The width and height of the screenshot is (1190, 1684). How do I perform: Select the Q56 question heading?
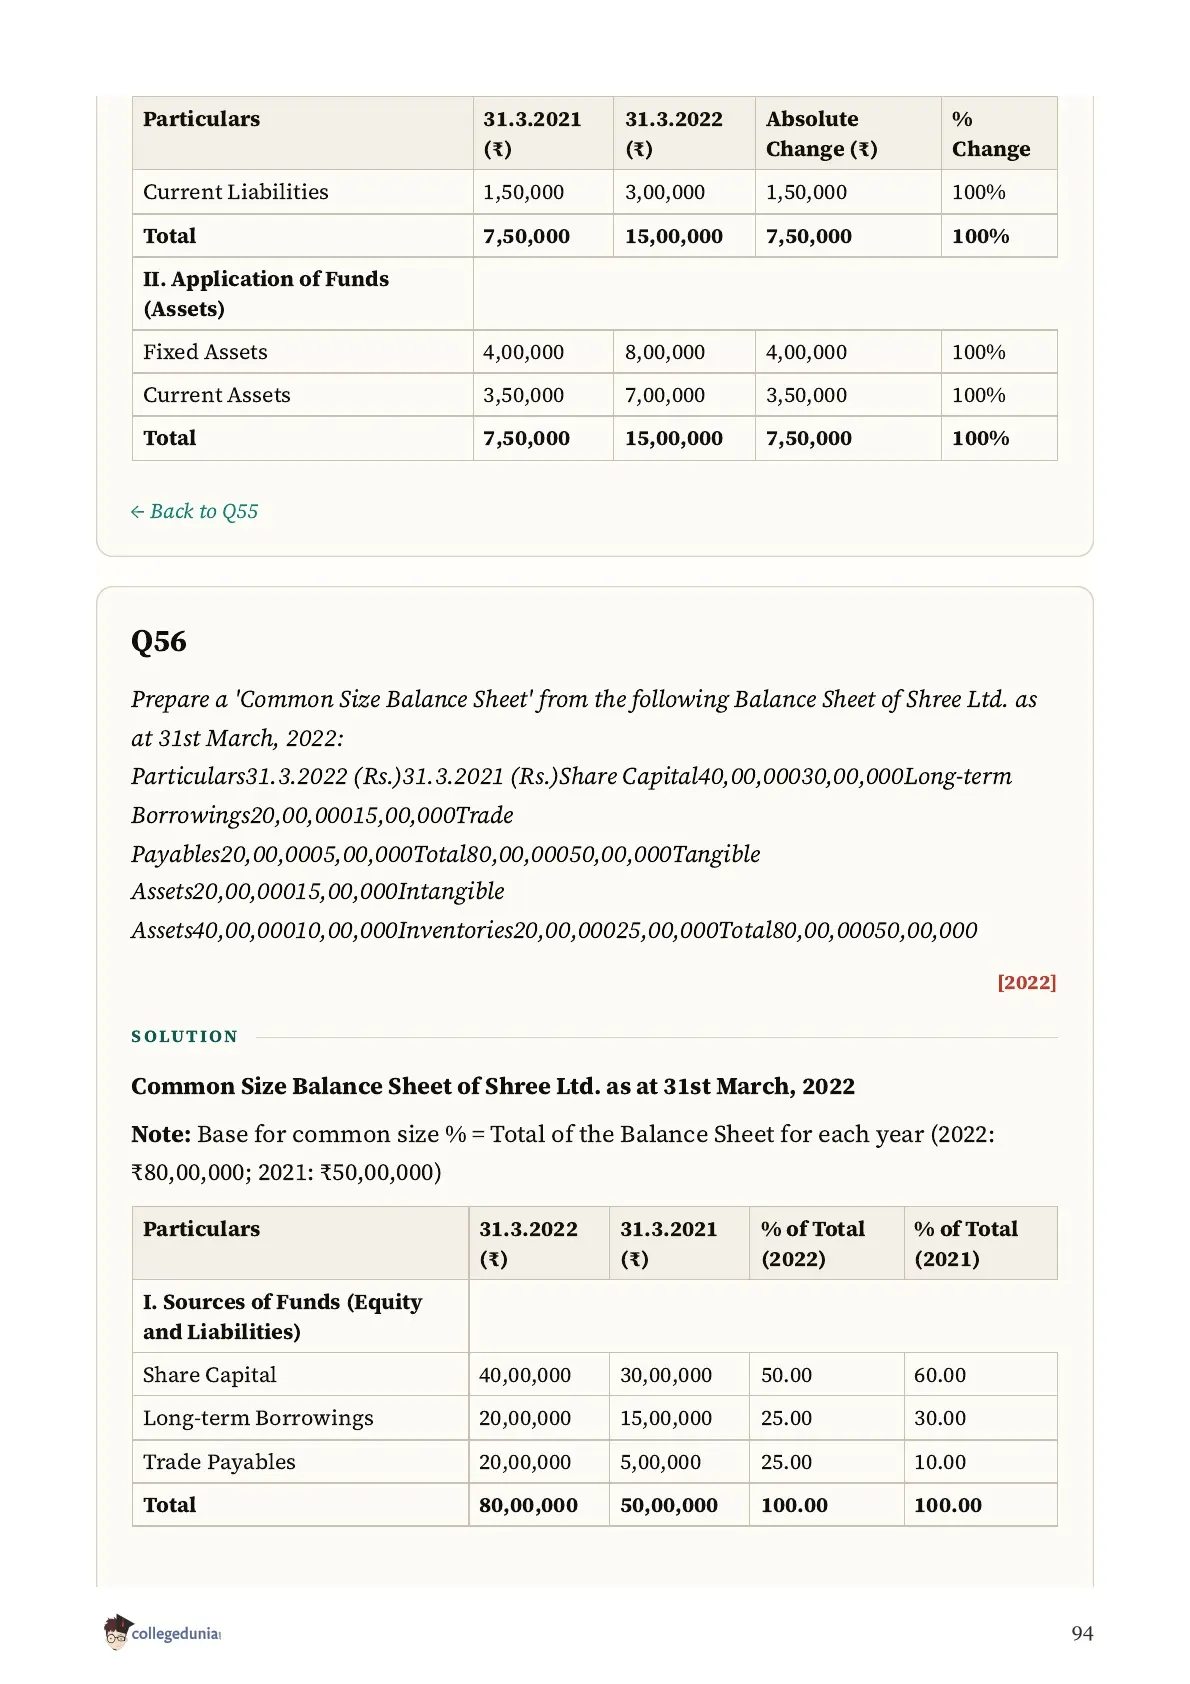[159, 641]
